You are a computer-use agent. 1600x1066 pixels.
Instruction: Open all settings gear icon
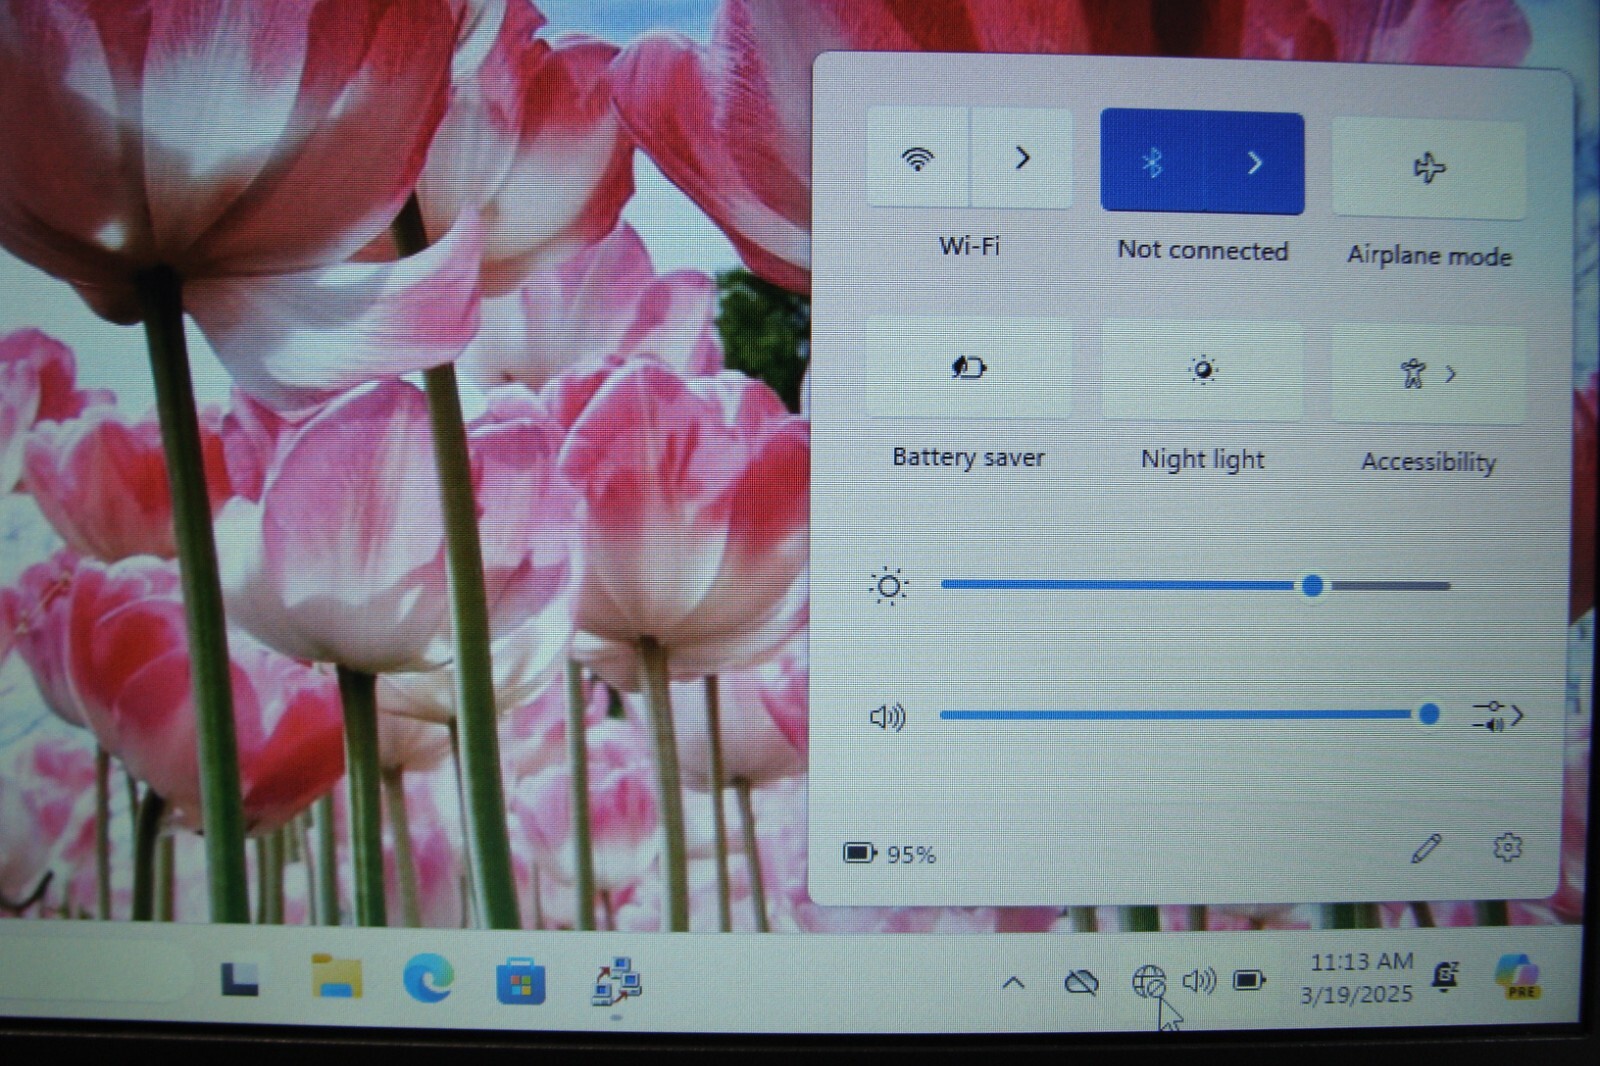[1507, 848]
